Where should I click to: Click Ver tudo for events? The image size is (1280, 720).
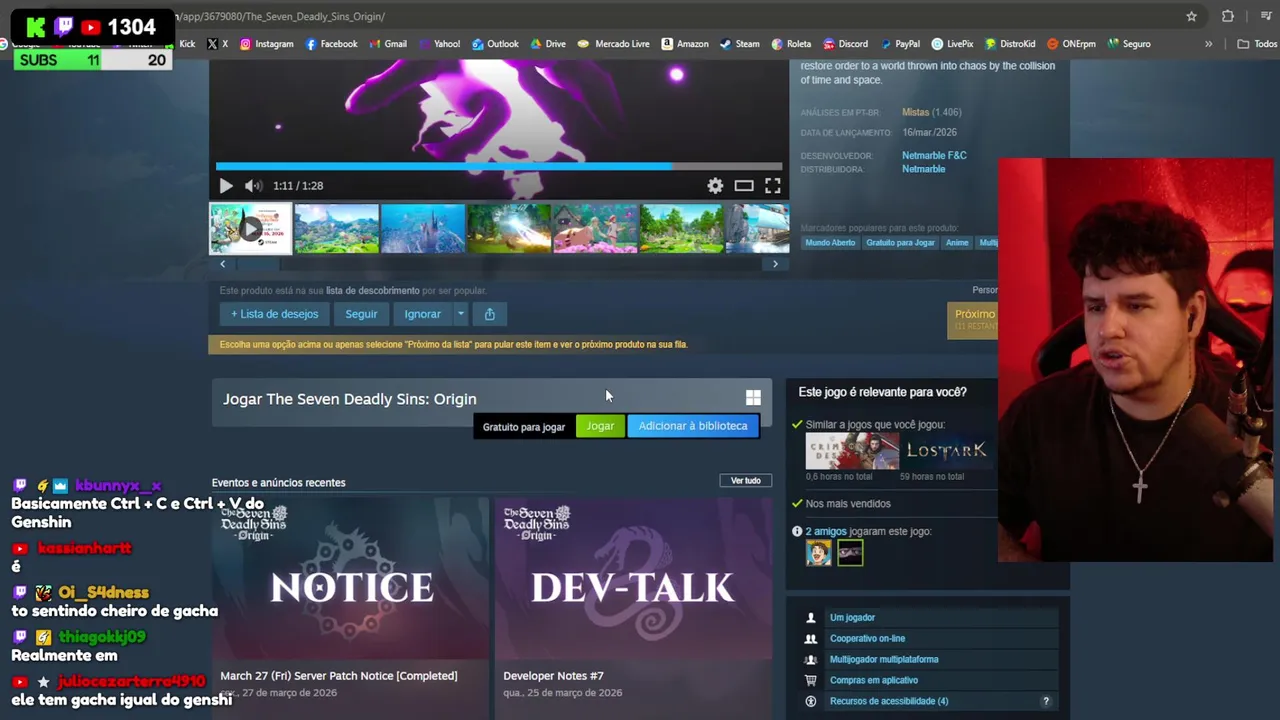[745, 481]
